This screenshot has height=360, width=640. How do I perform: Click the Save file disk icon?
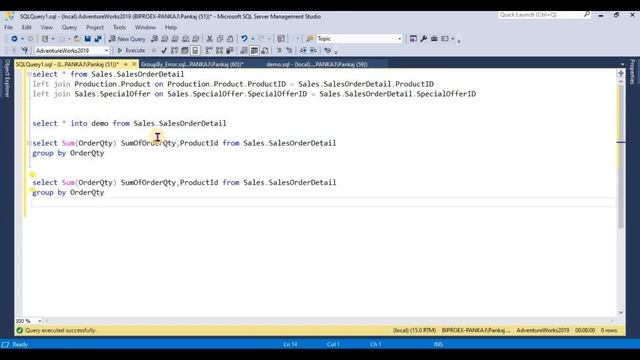[x=87, y=38]
